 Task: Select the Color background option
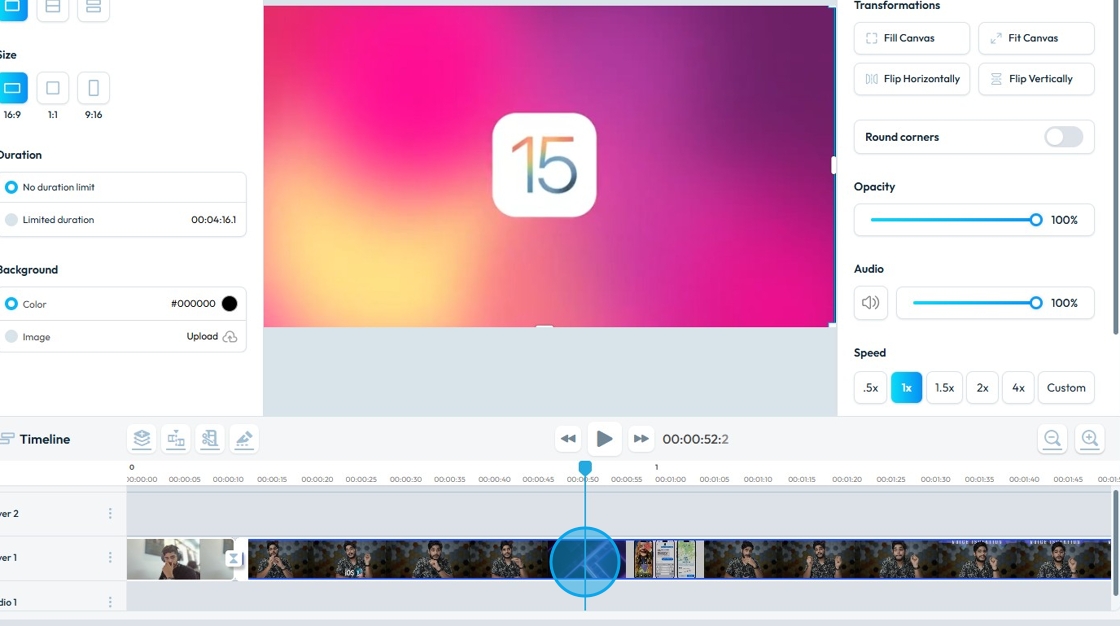click(x=11, y=304)
